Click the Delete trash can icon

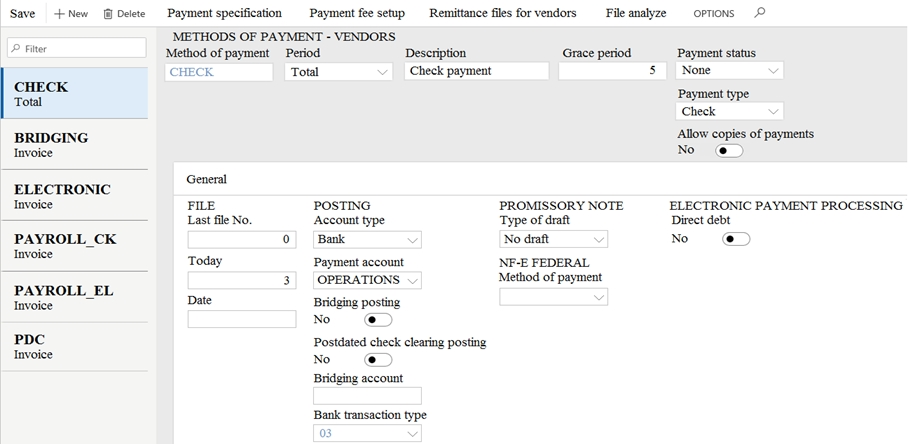[108, 13]
